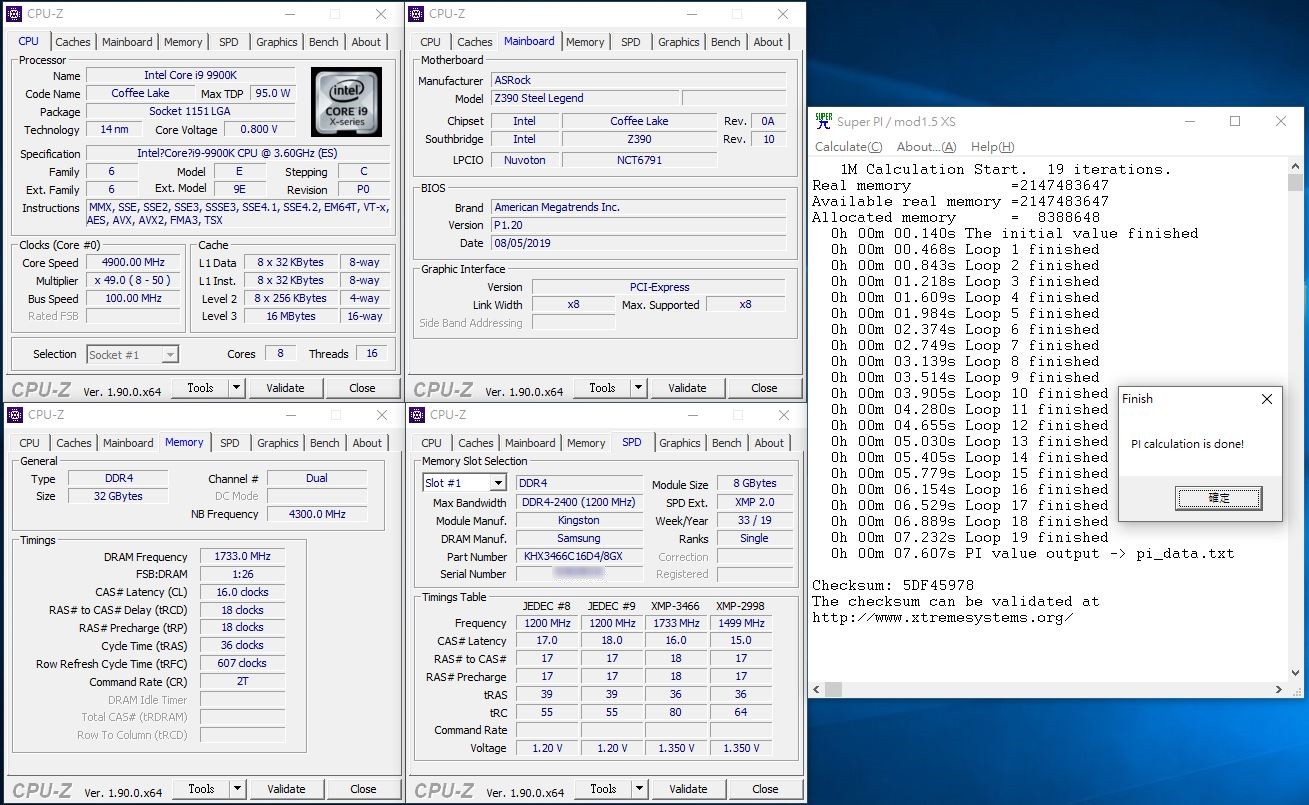1309x805 pixels.
Task: Click the Row Refresh Cycle Time '607 clocks'
Action: pos(242,663)
